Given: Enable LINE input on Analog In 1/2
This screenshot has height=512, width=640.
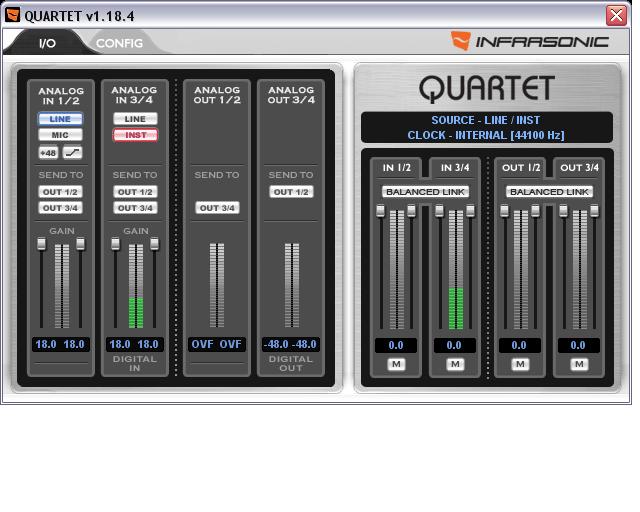Looking at the screenshot, I should [60, 119].
